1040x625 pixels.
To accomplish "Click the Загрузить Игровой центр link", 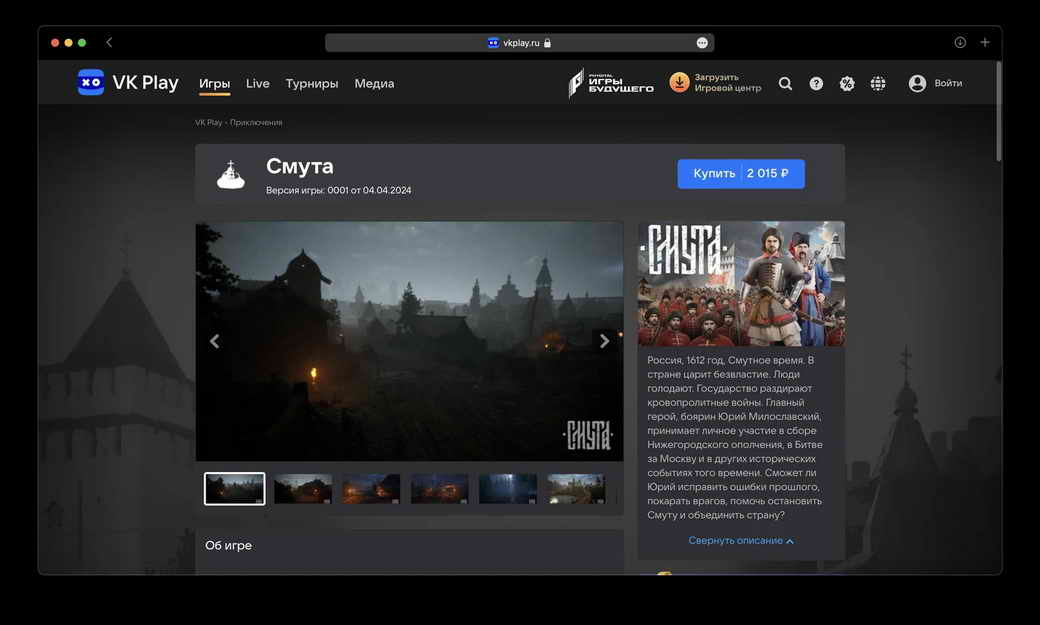I will point(728,83).
